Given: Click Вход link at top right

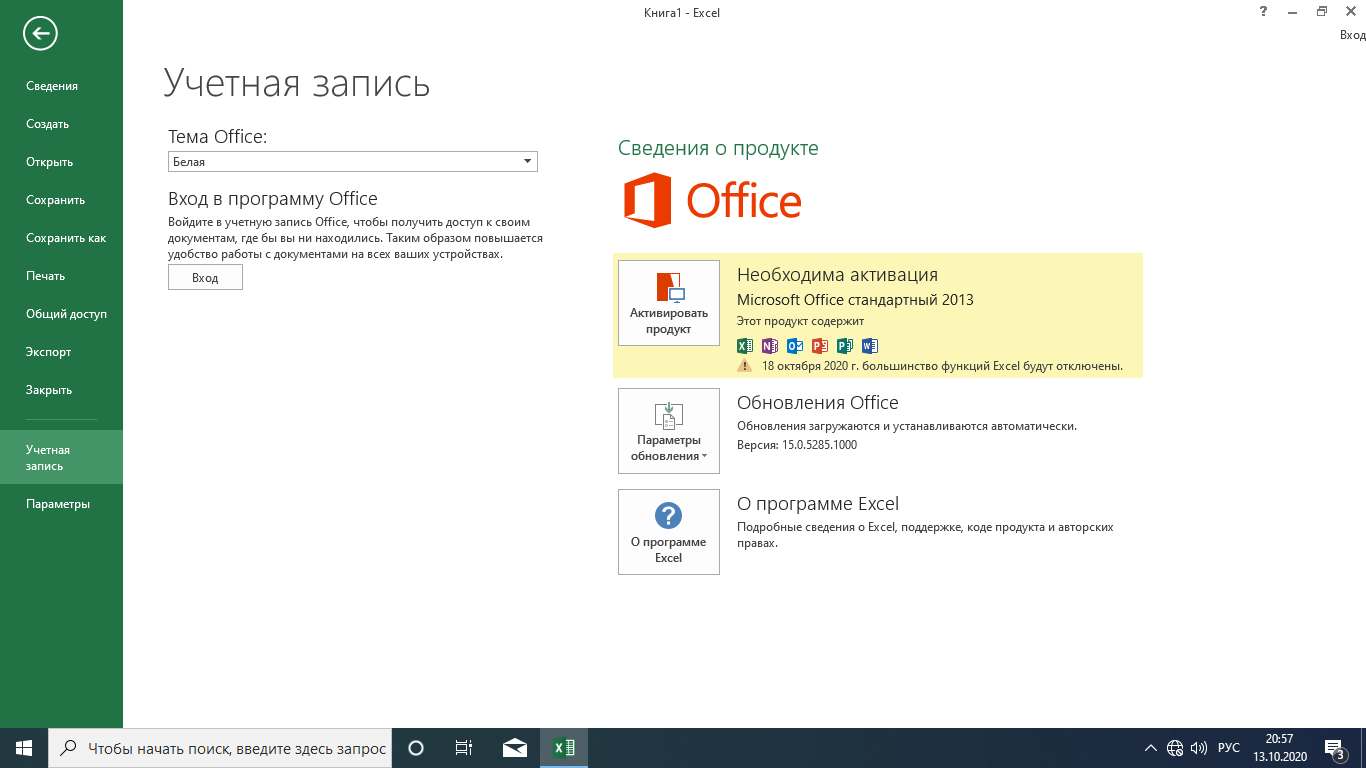Looking at the screenshot, I should point(1352,35).
